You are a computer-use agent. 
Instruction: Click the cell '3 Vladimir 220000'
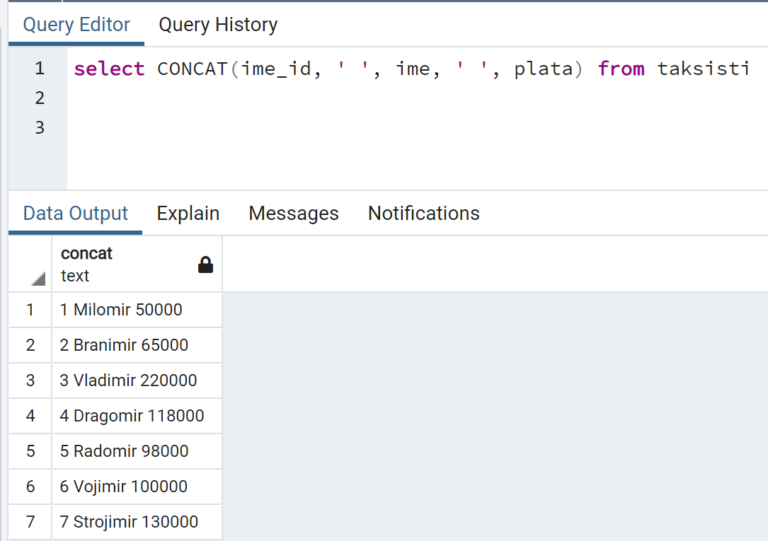tap(137, 380)
